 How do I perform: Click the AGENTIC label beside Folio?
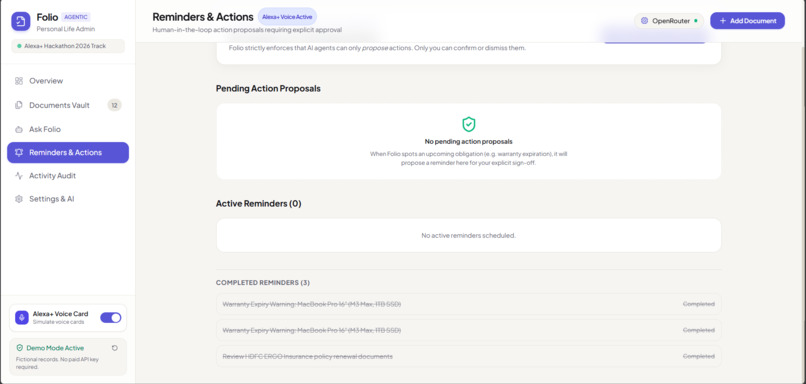point(76,17)
